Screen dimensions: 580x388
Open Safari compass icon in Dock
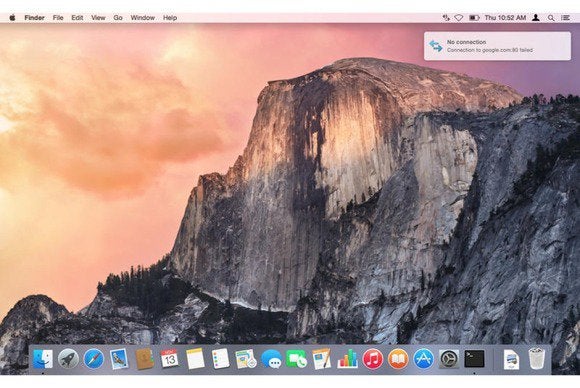pos(94,359)
